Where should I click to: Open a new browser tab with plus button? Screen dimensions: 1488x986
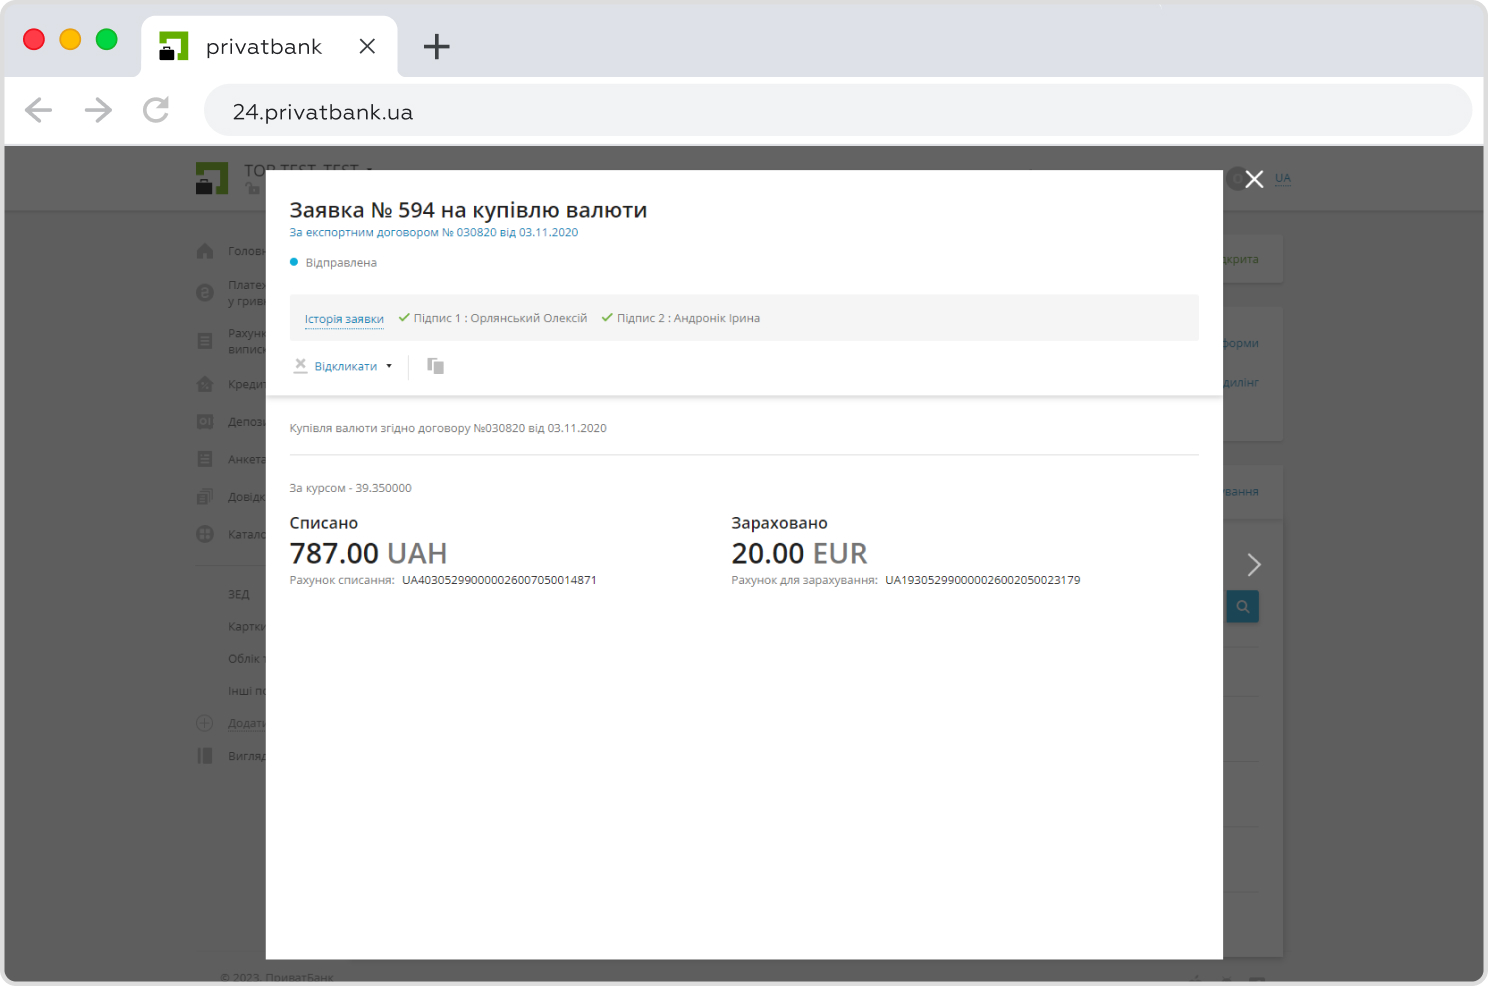click(436, 46)
